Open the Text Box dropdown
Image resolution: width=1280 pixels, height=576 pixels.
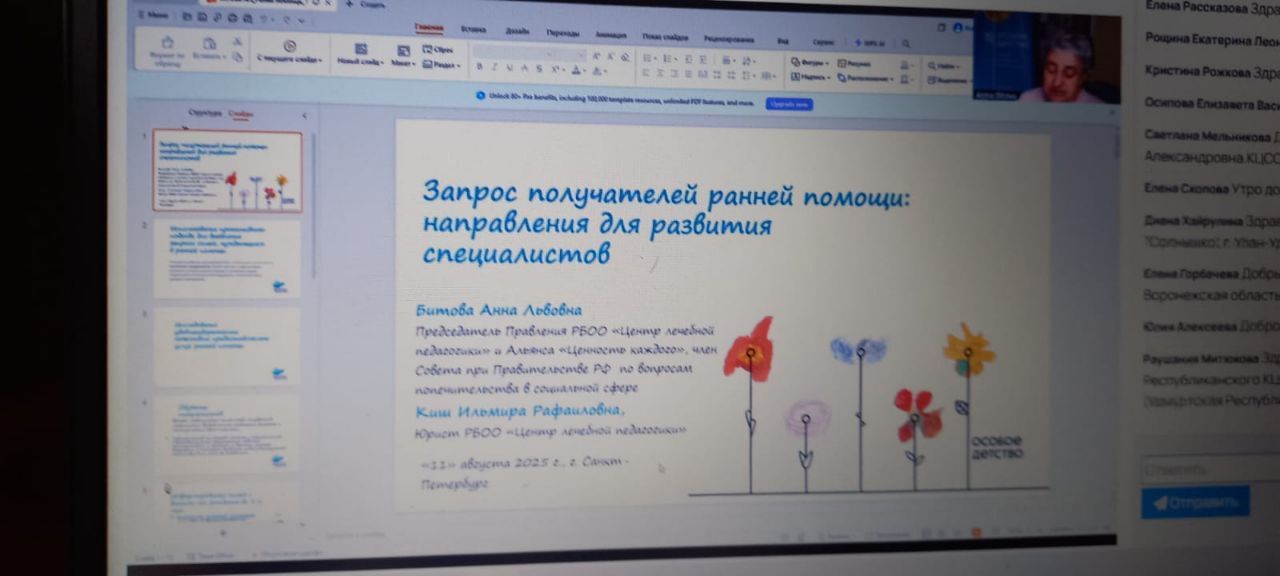click(x=810, y=77)
